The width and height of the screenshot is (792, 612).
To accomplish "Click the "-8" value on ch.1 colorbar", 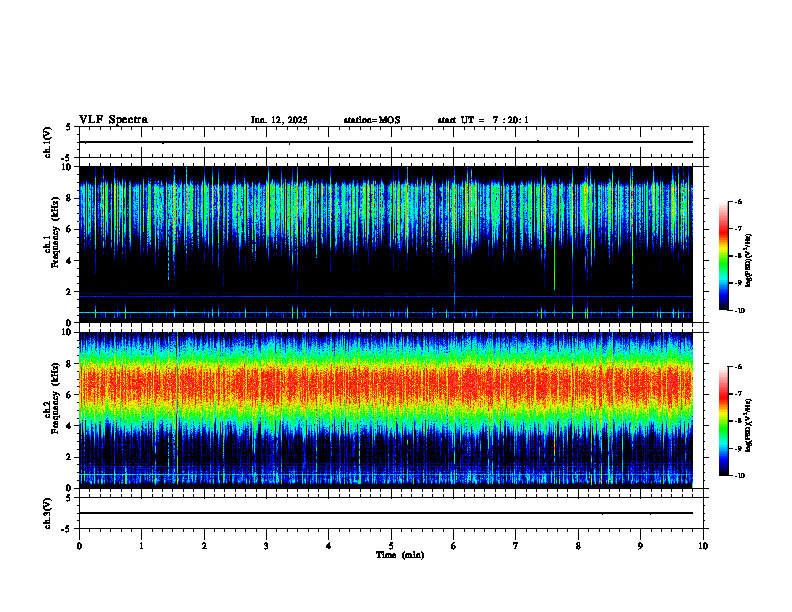I will [738, 256].
